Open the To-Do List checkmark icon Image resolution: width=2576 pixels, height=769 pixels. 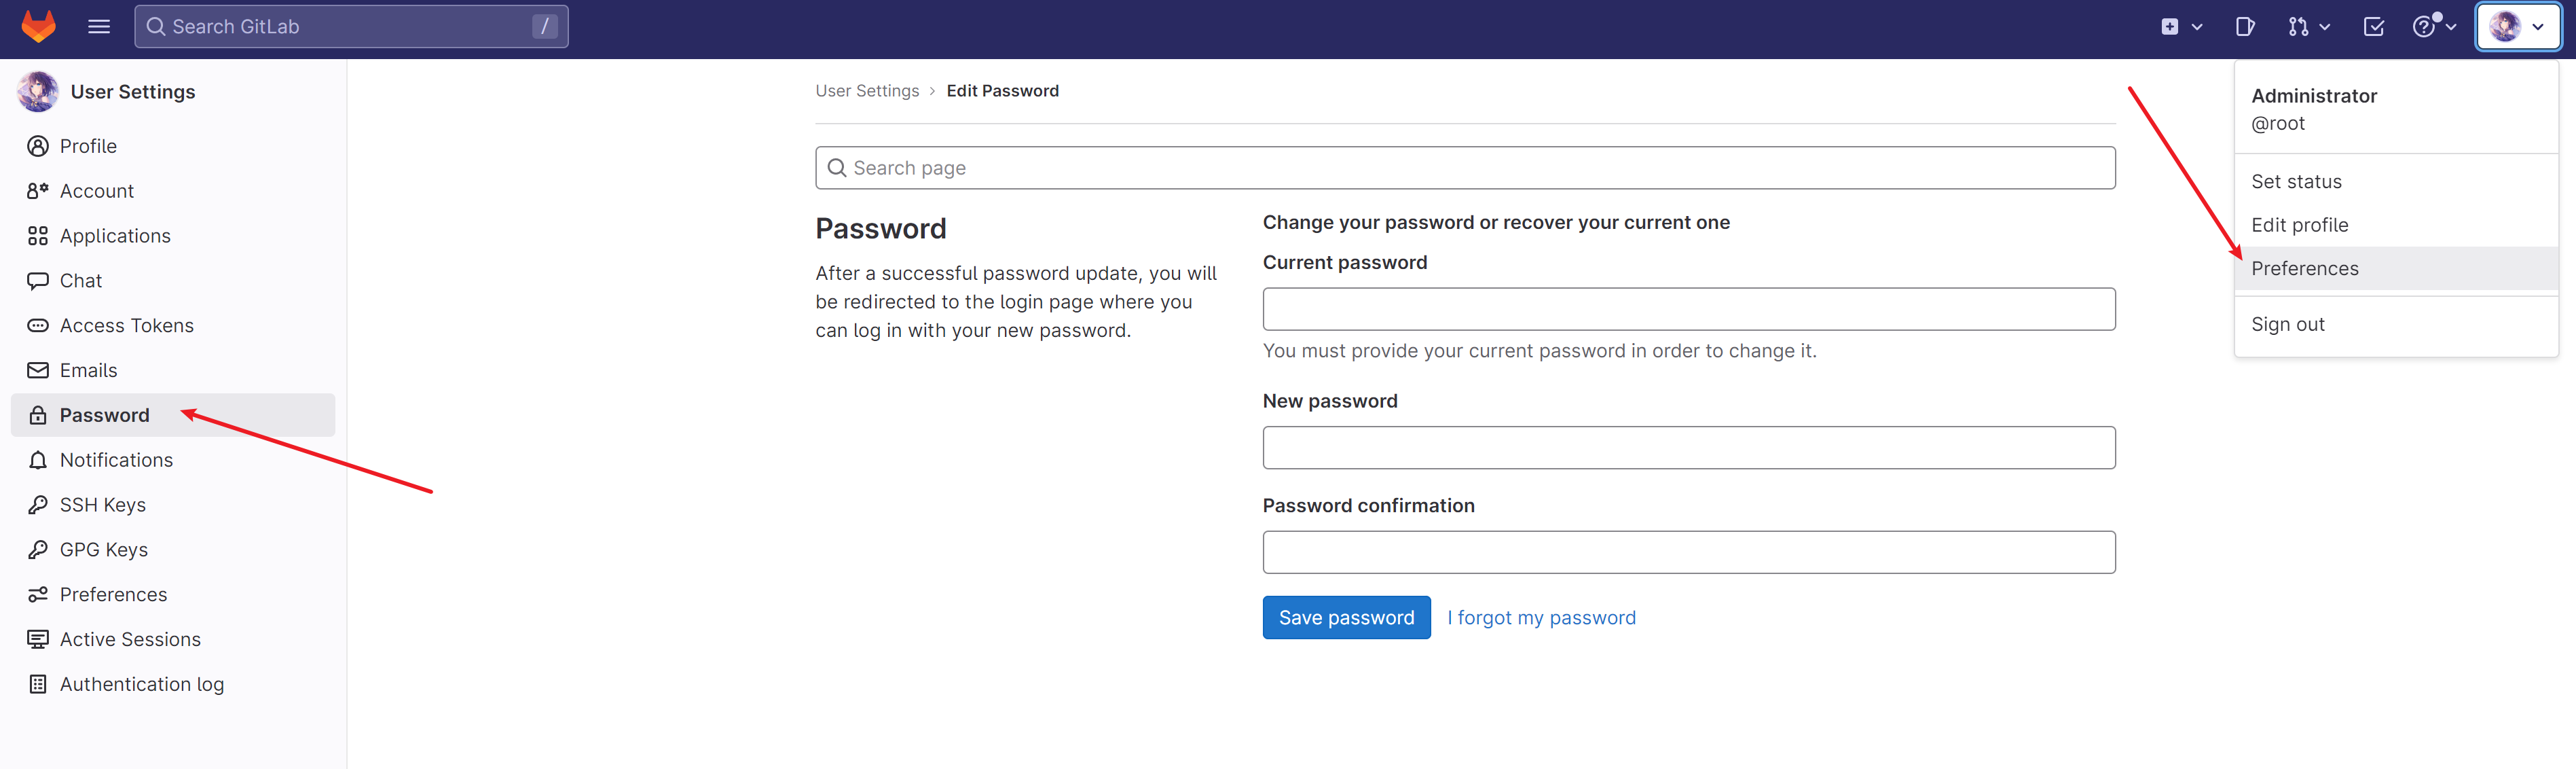2373,27
